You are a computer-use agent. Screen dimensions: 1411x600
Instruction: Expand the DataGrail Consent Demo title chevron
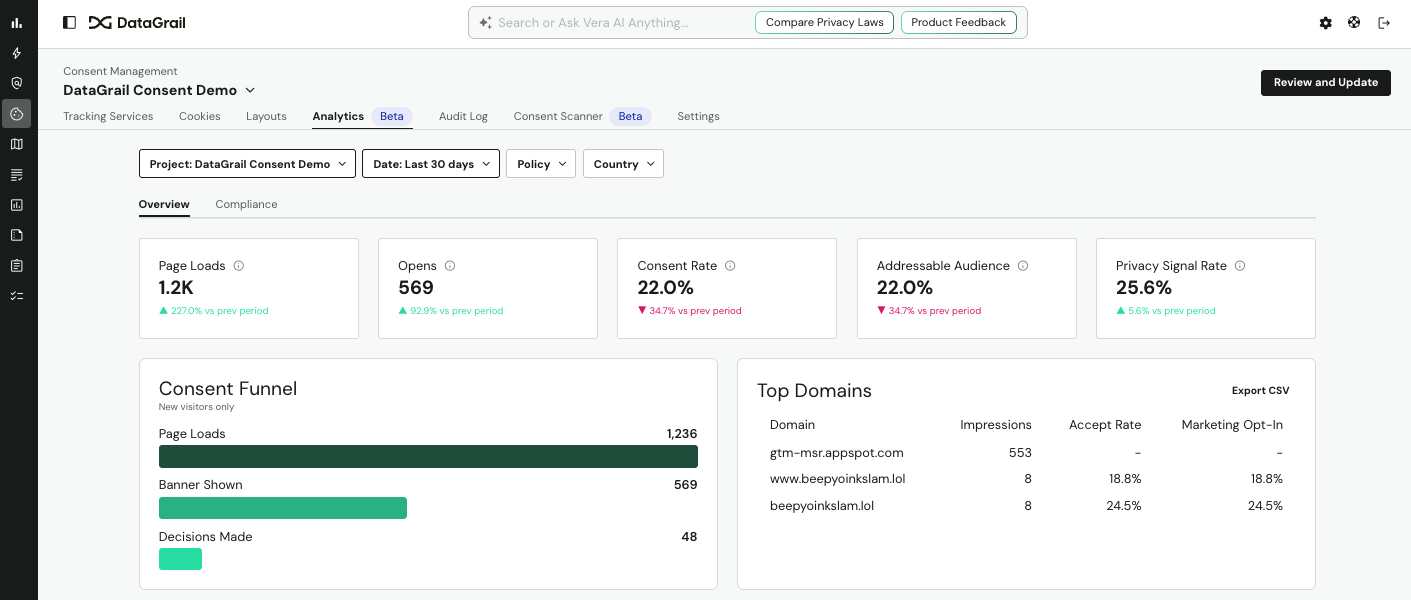pos(250,90)
